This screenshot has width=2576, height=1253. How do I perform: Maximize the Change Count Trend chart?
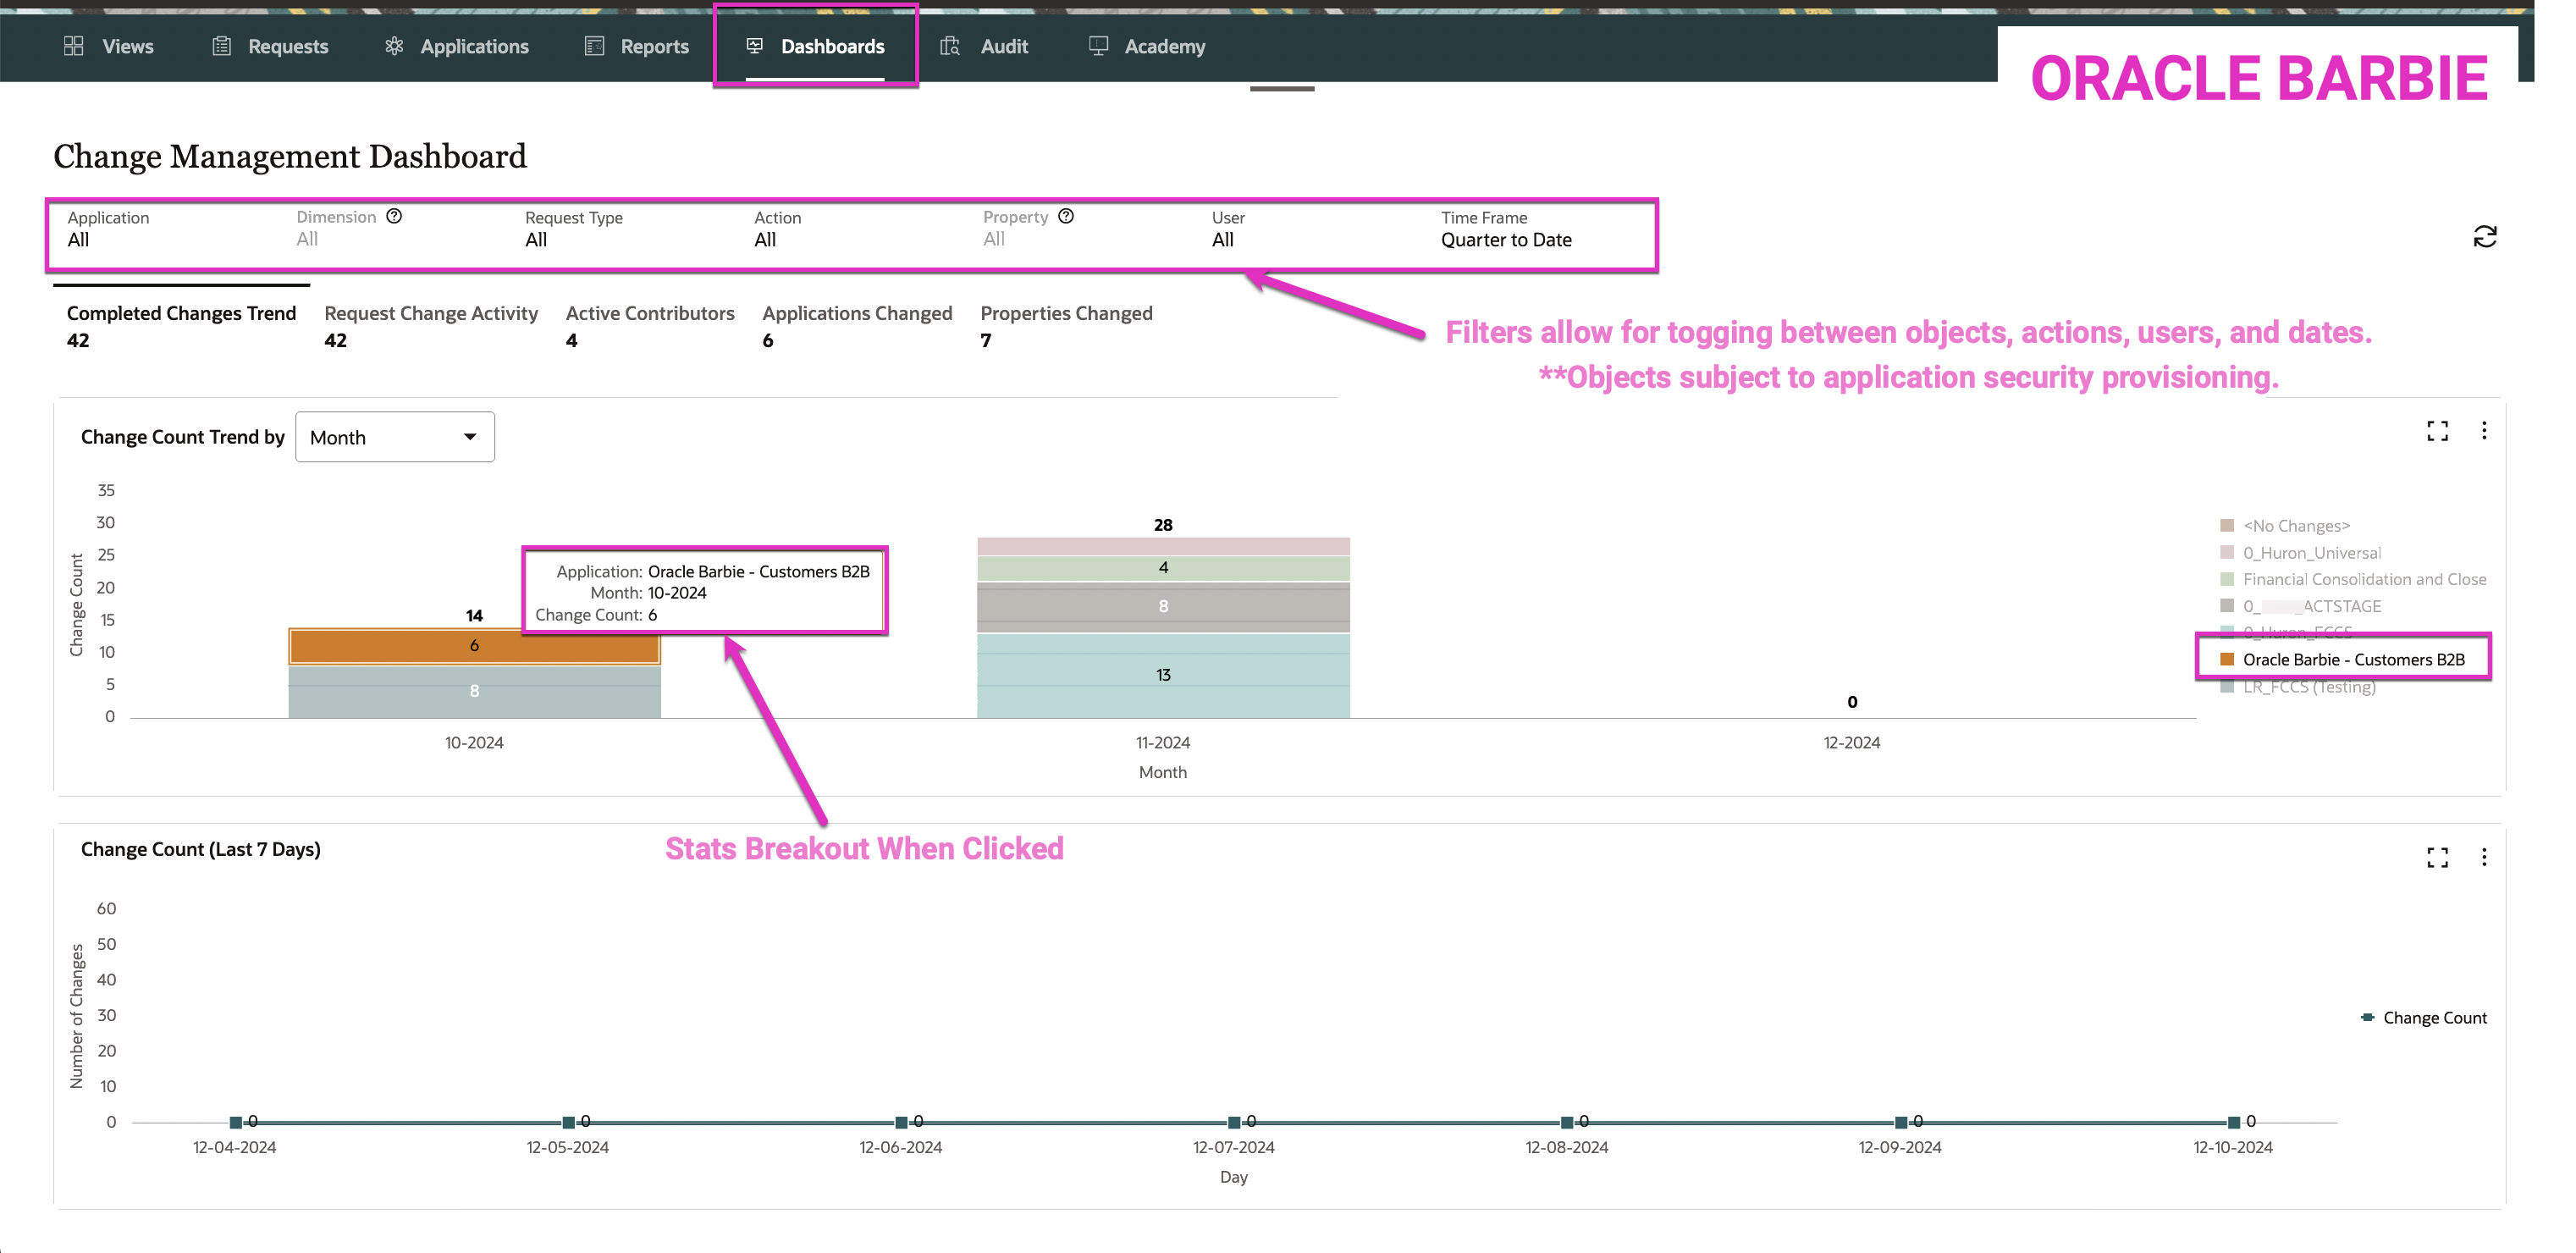click(x=2437, y=431)
